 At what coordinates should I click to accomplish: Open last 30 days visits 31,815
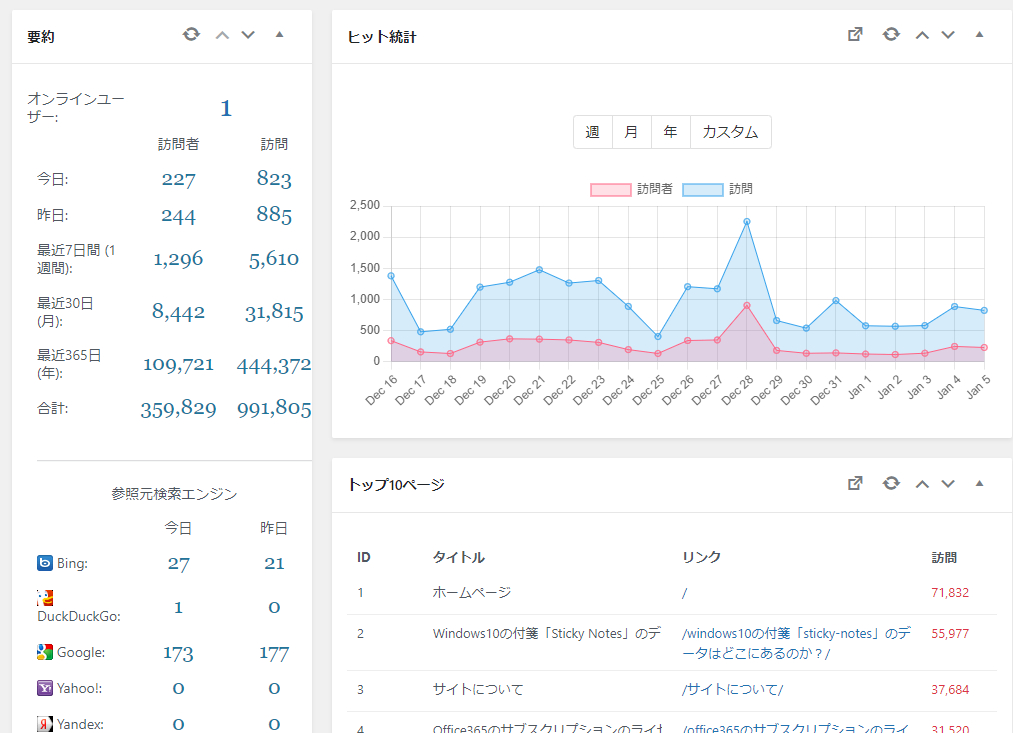(x=274, y=313)
